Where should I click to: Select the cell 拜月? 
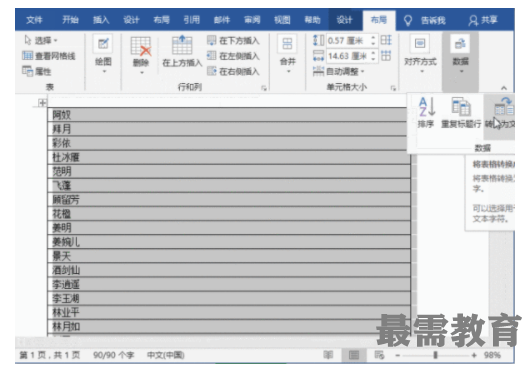(229, 129)
